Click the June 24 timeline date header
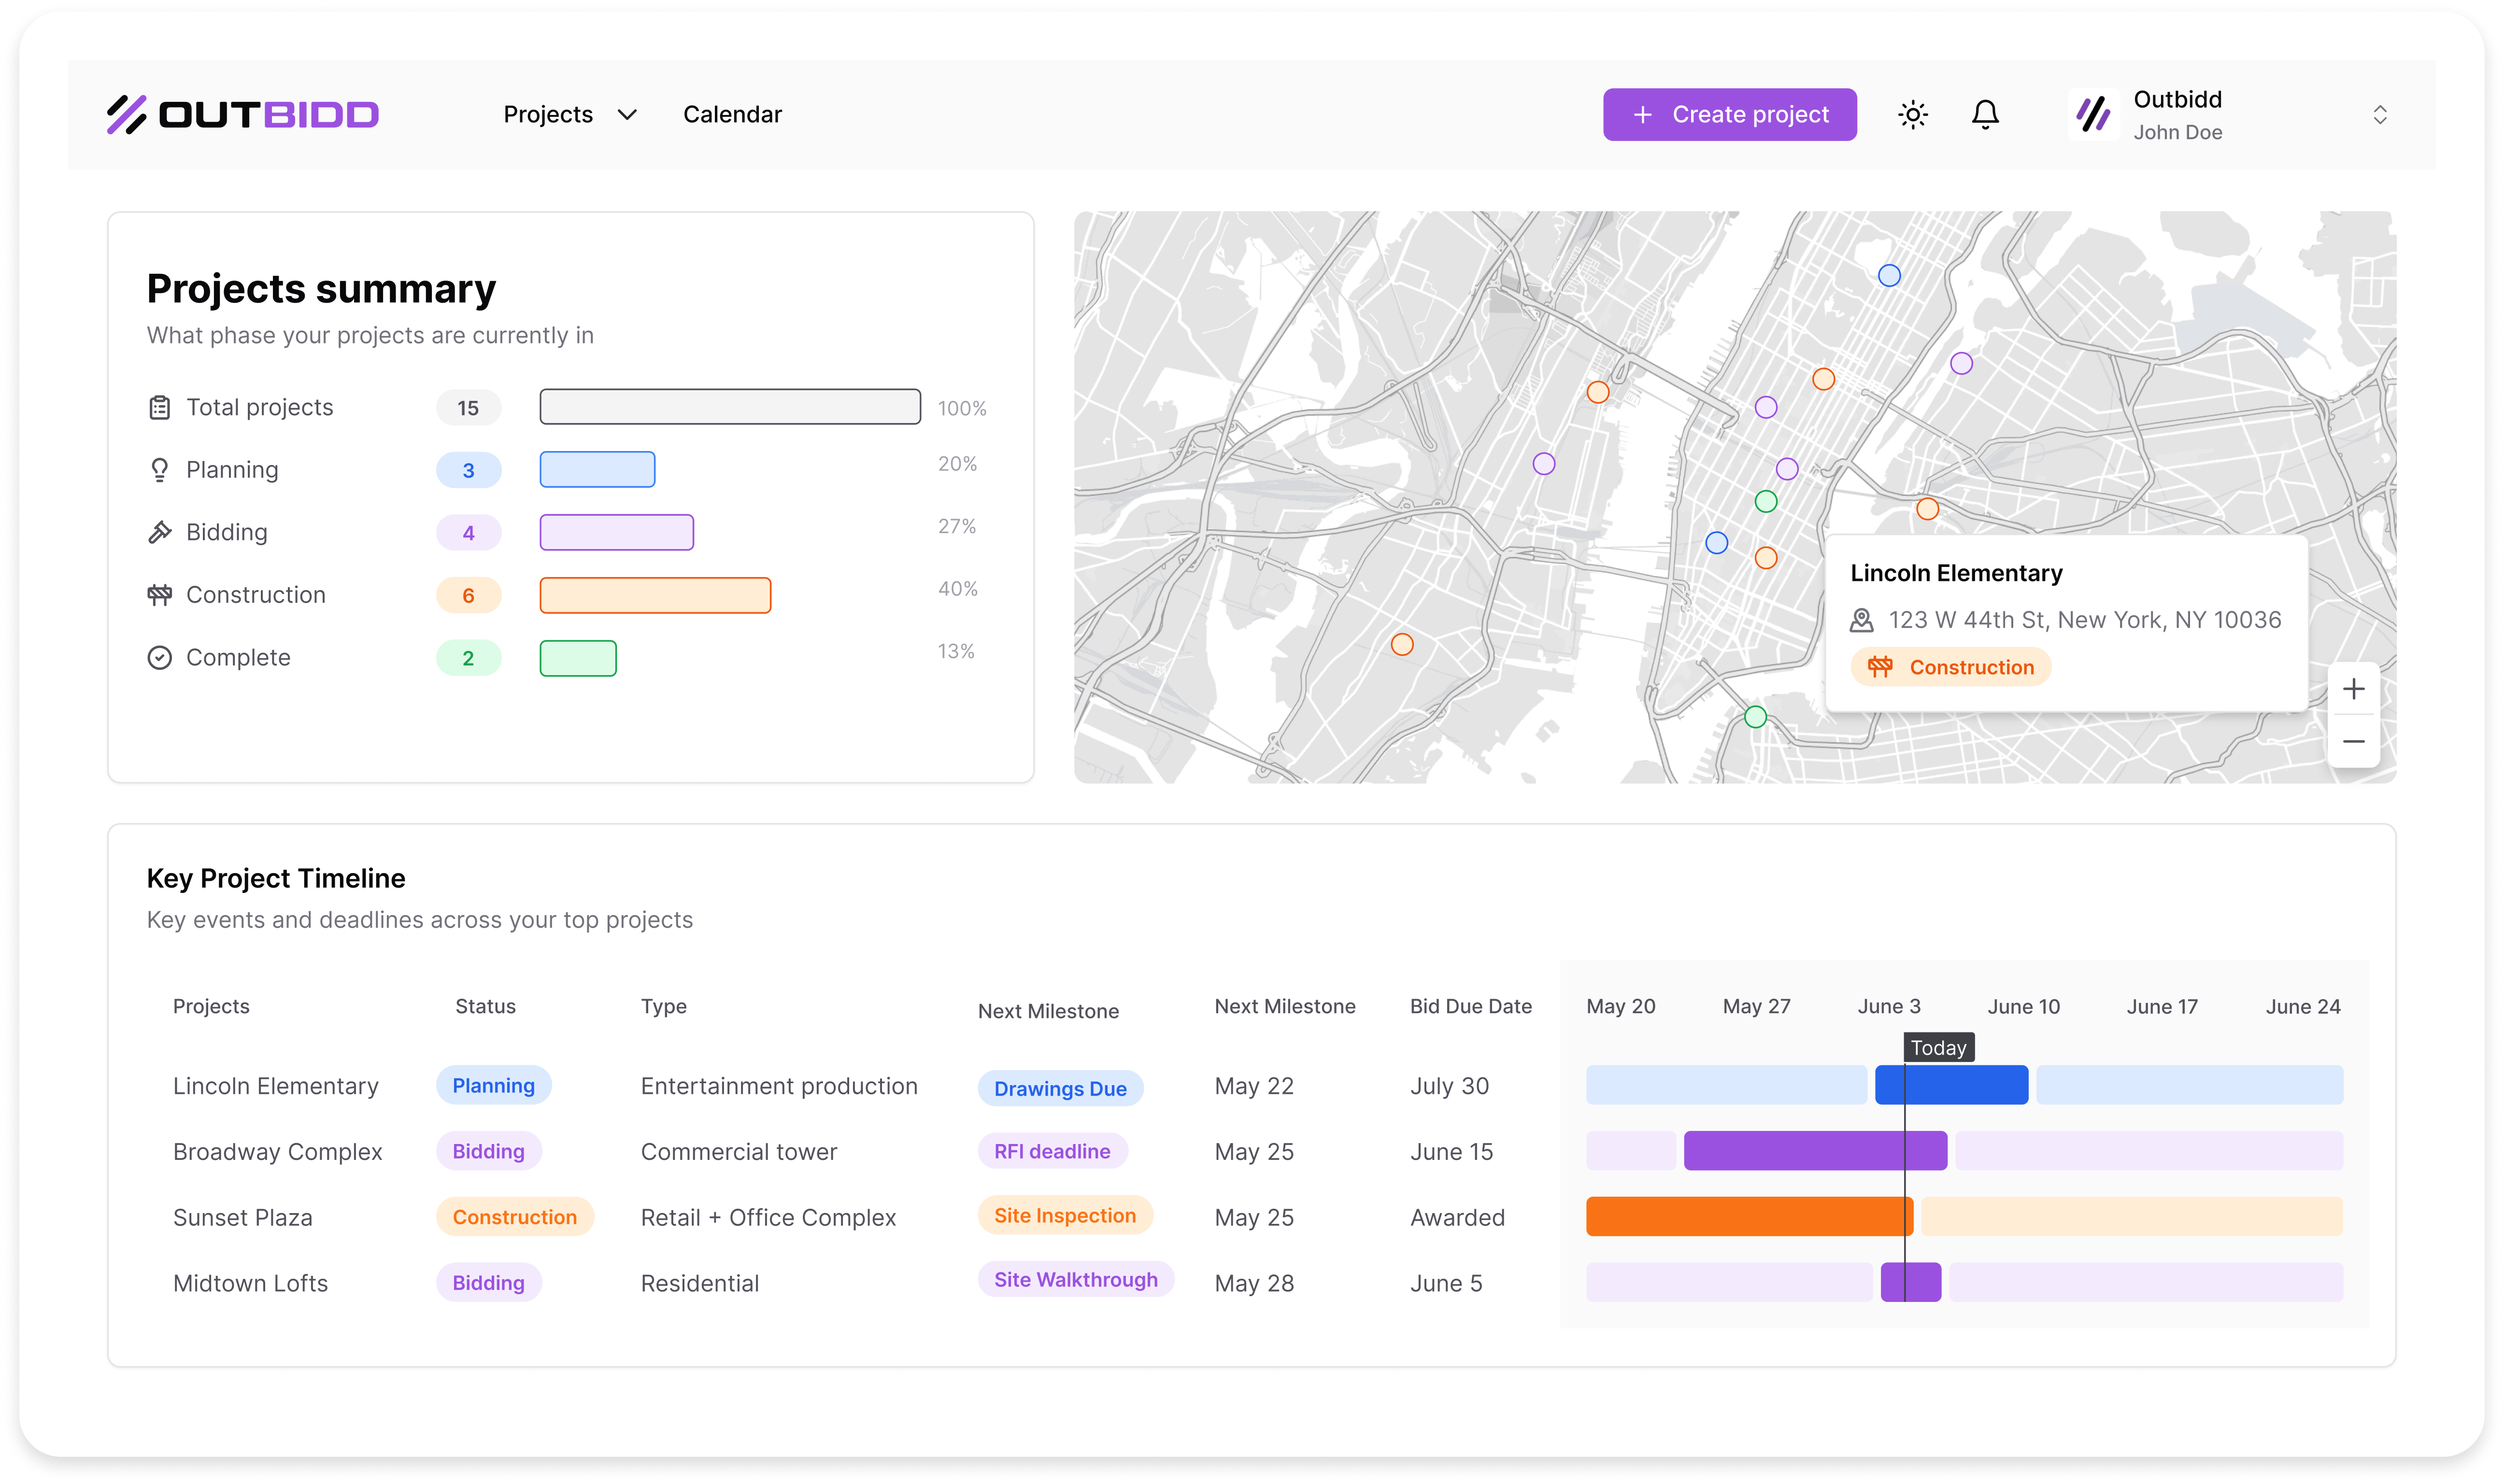The width and height of the screenshot is (2504, 1484). click(2302, 1006)
